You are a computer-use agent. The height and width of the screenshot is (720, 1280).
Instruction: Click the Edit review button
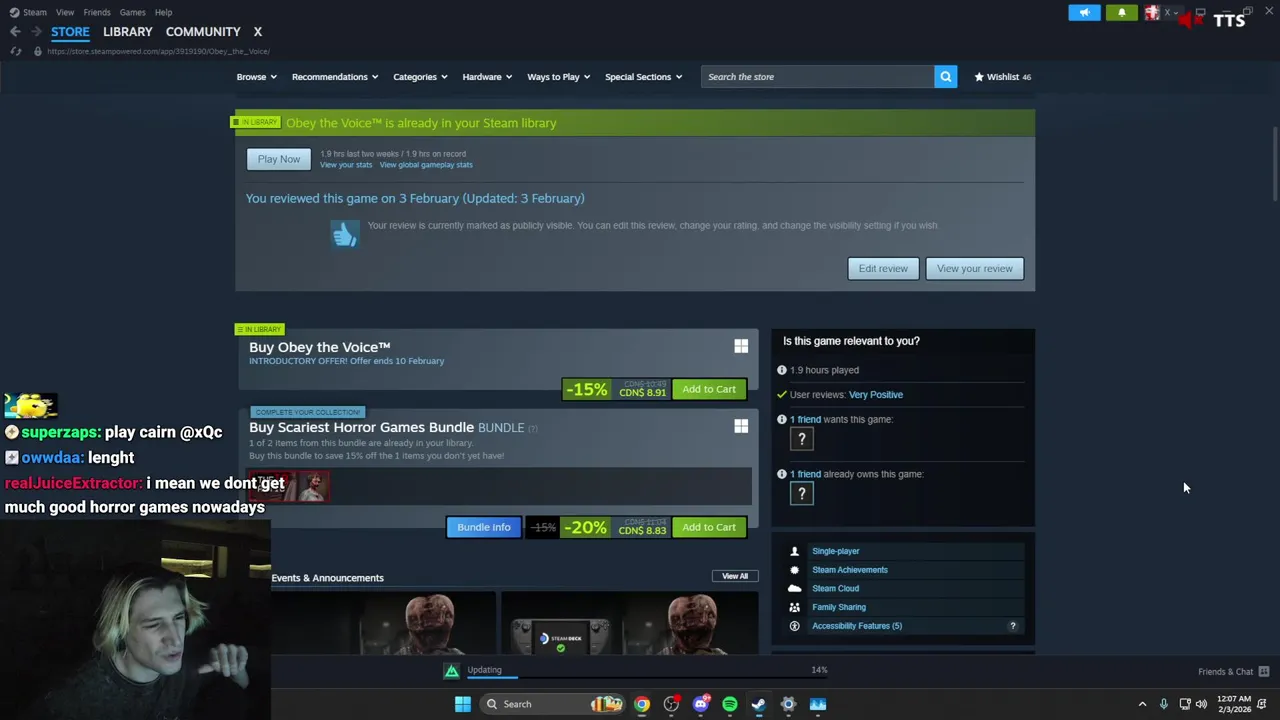[x=883, y=268]
